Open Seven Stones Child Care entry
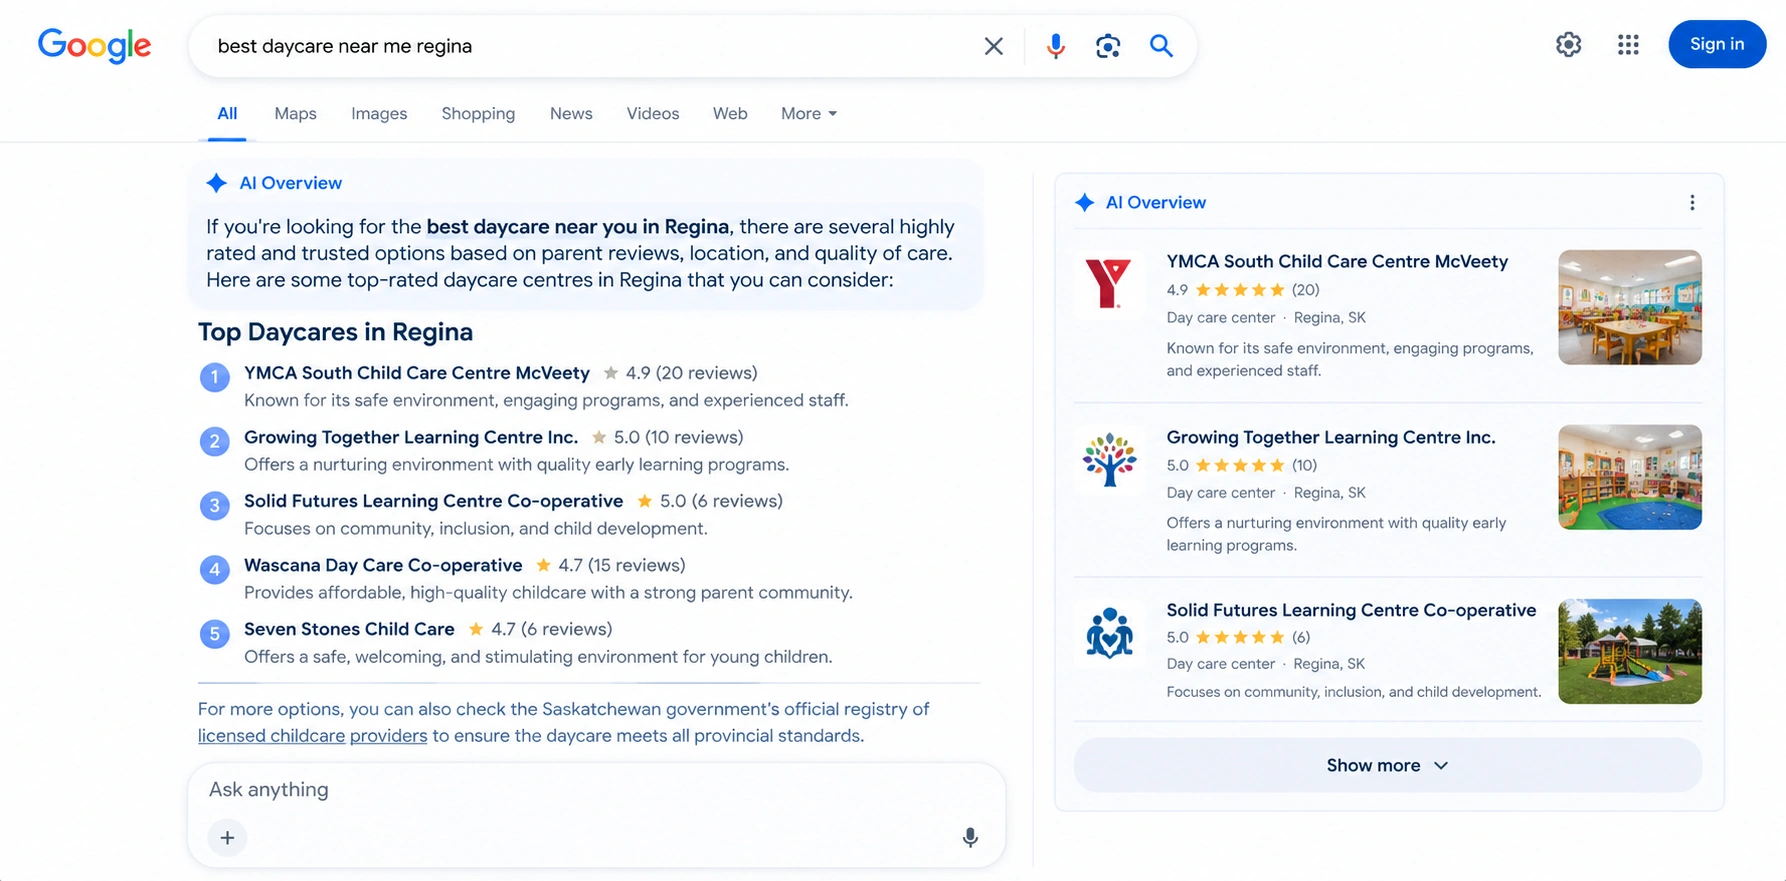Image resolution: width=1786 pixels, height=881 pixels. point(349,629)
